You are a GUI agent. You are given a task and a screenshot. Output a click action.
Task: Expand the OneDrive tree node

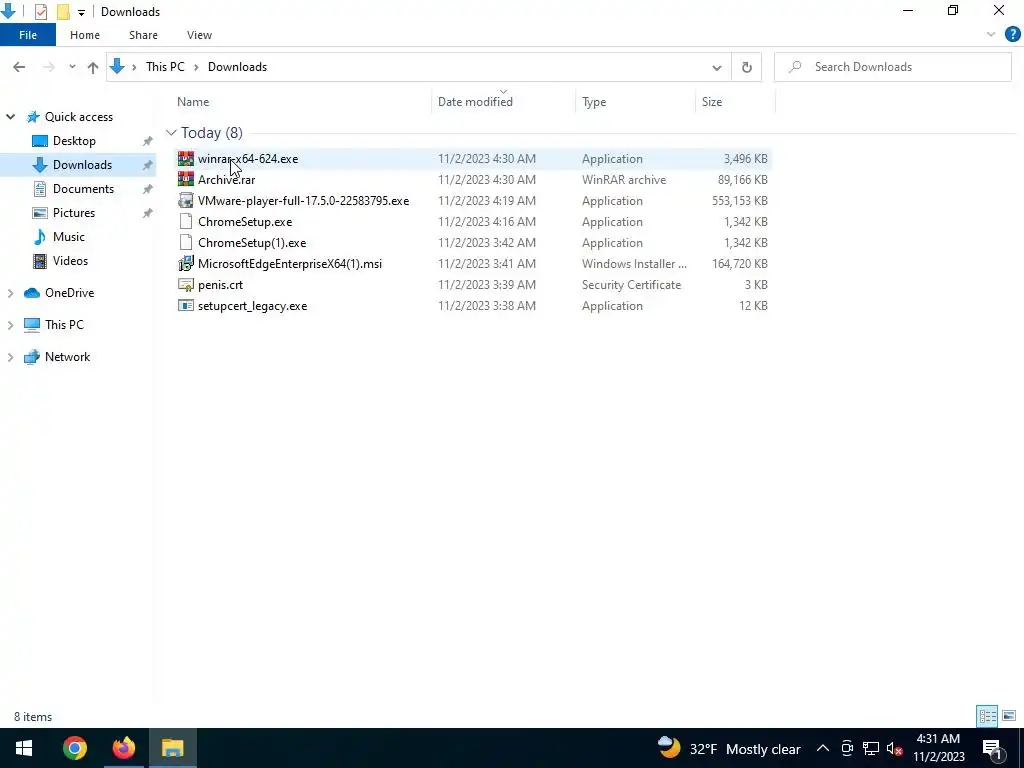(x=10, y=293)
